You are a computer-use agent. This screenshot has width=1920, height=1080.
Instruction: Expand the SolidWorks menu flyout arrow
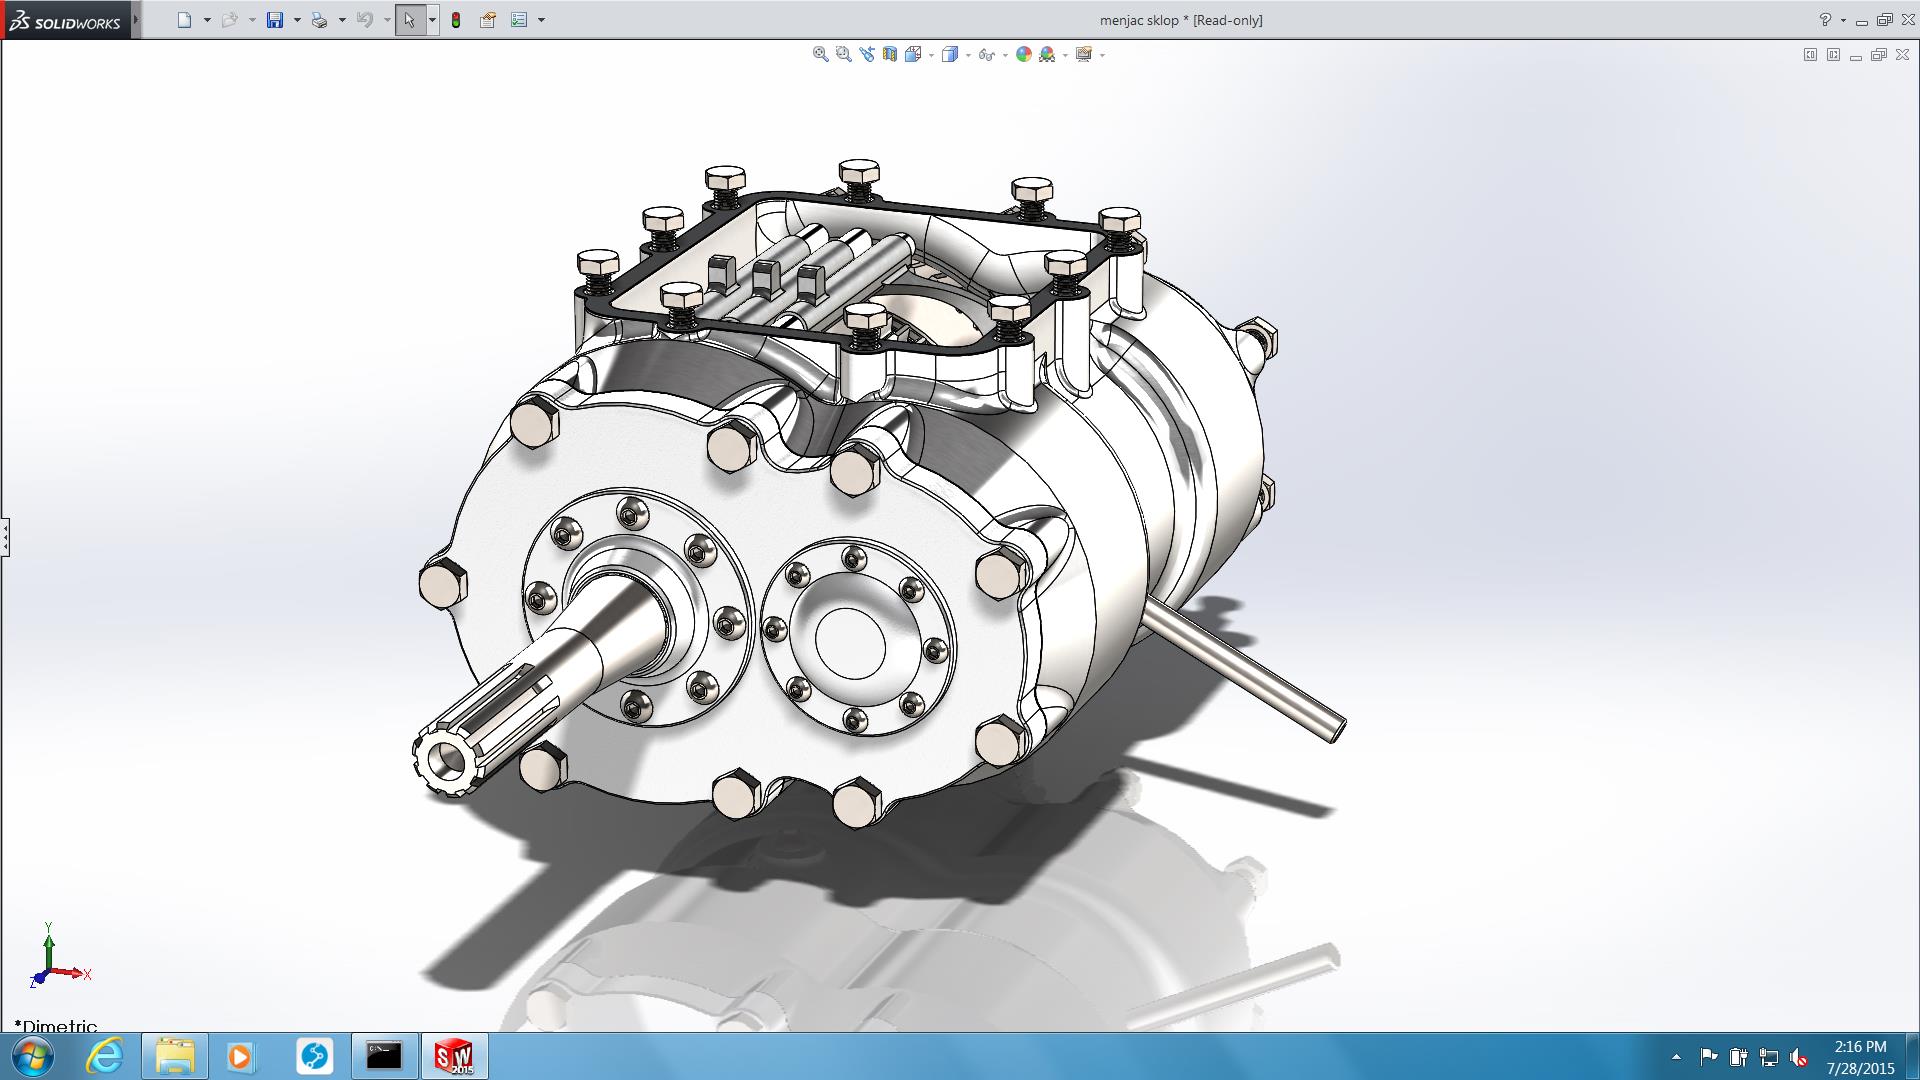tap(136, 20)
